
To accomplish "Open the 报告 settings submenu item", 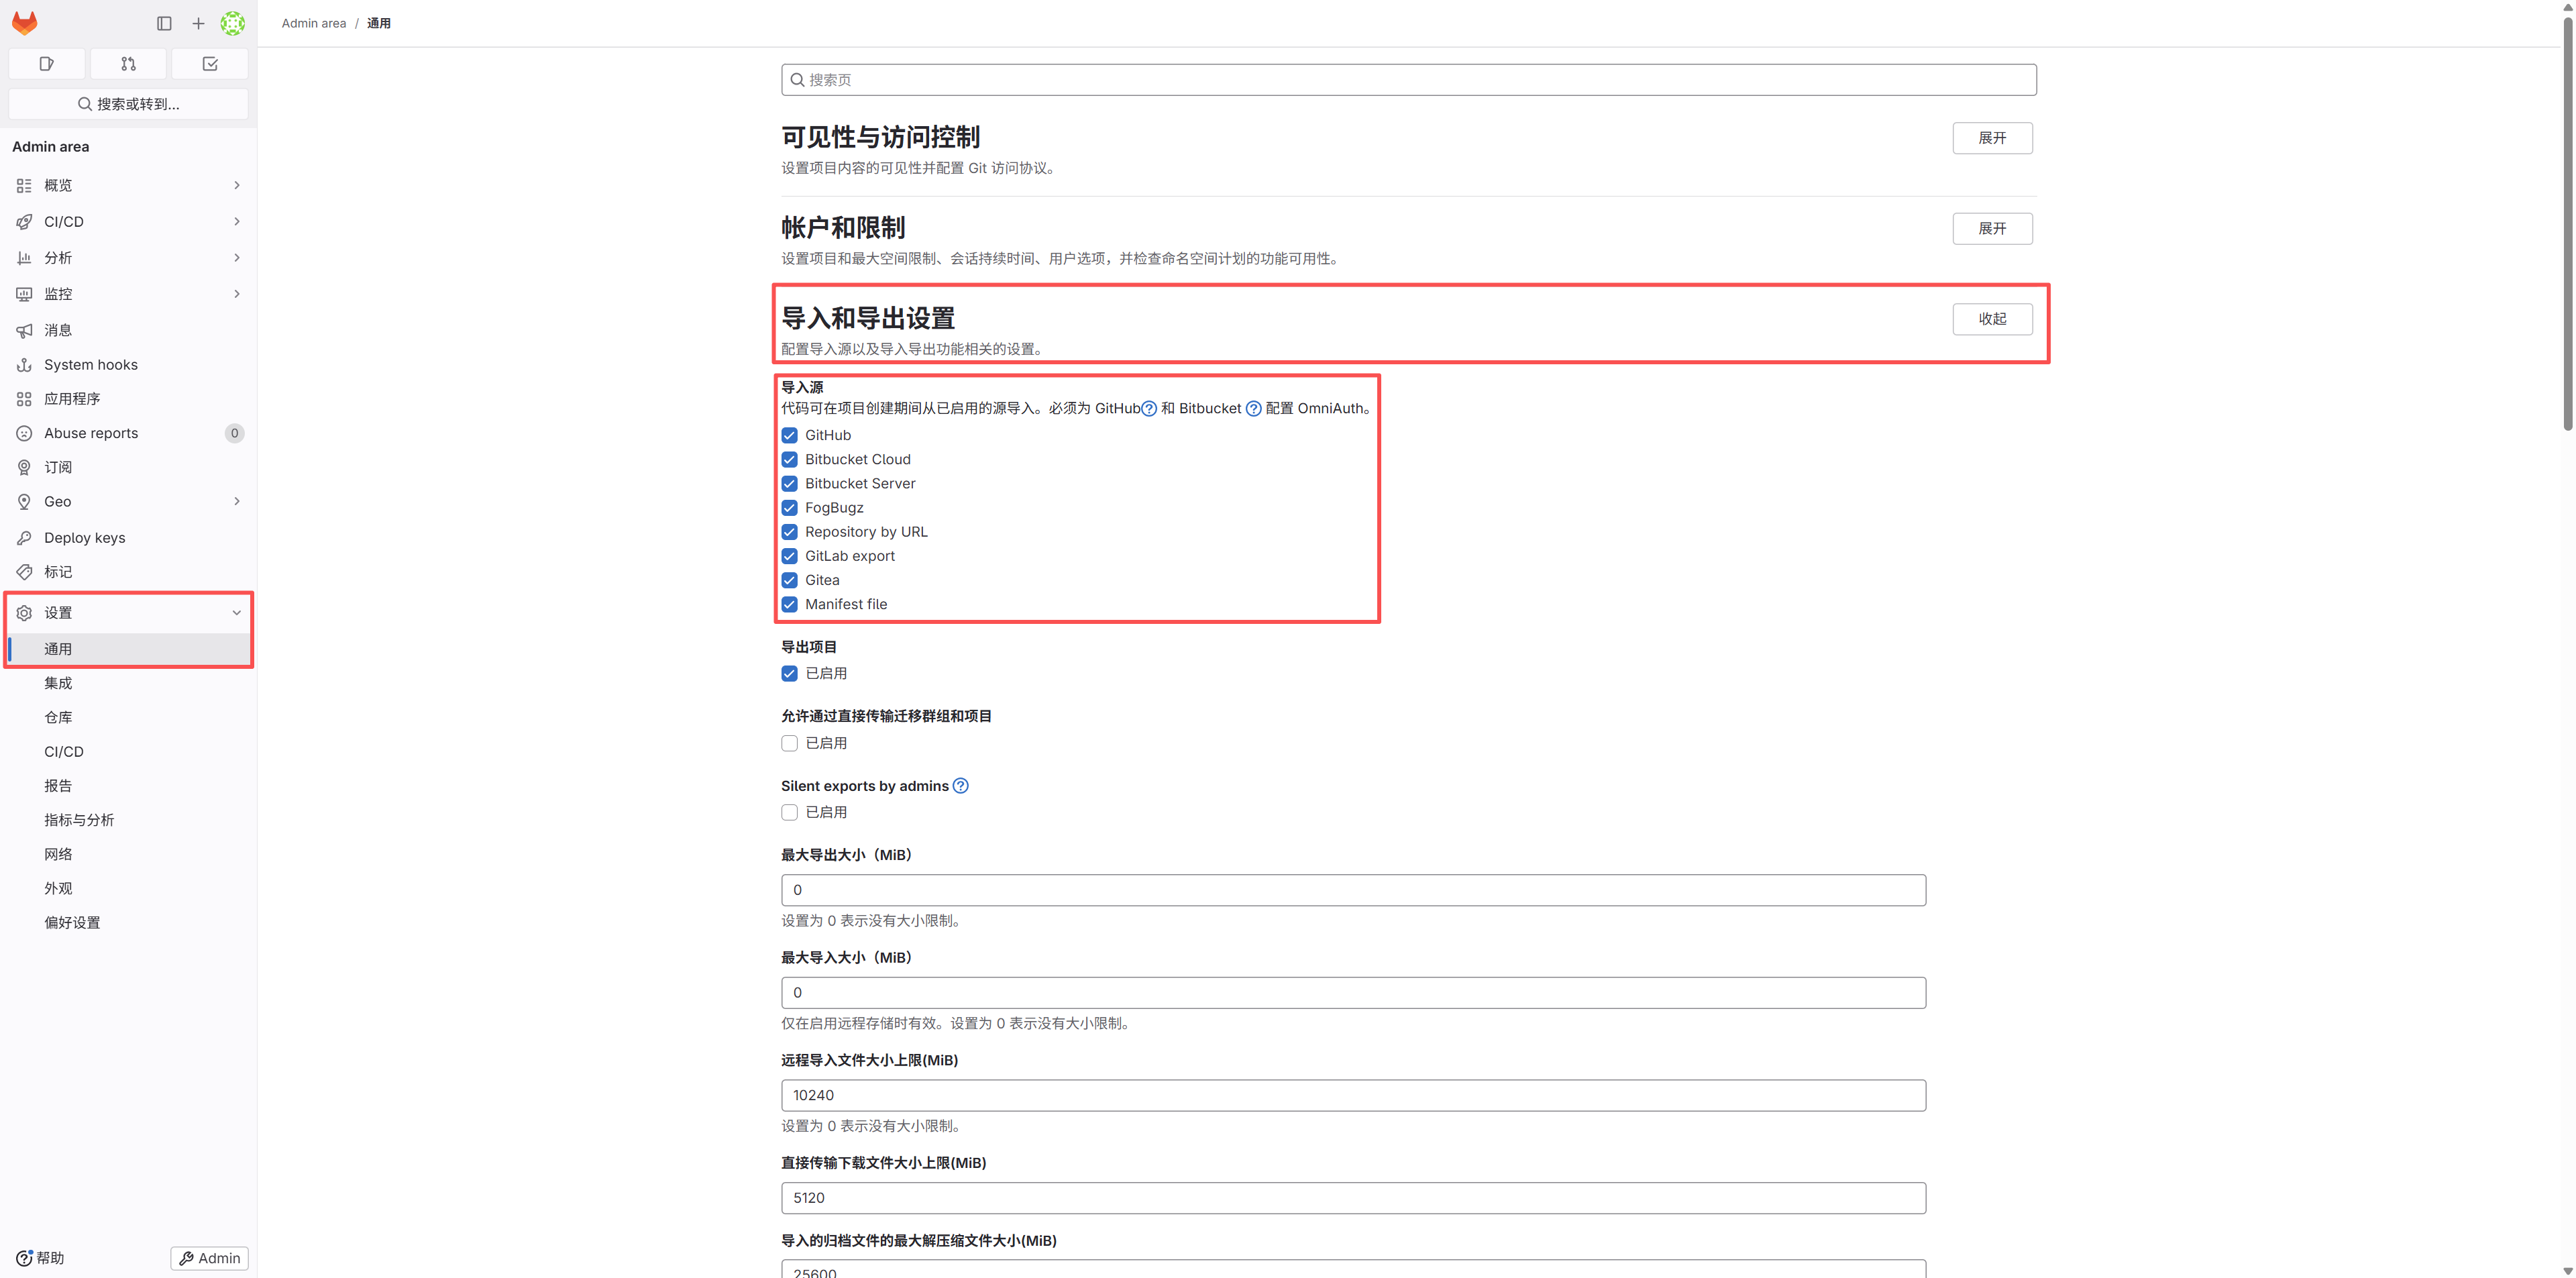I will point(128,786).
